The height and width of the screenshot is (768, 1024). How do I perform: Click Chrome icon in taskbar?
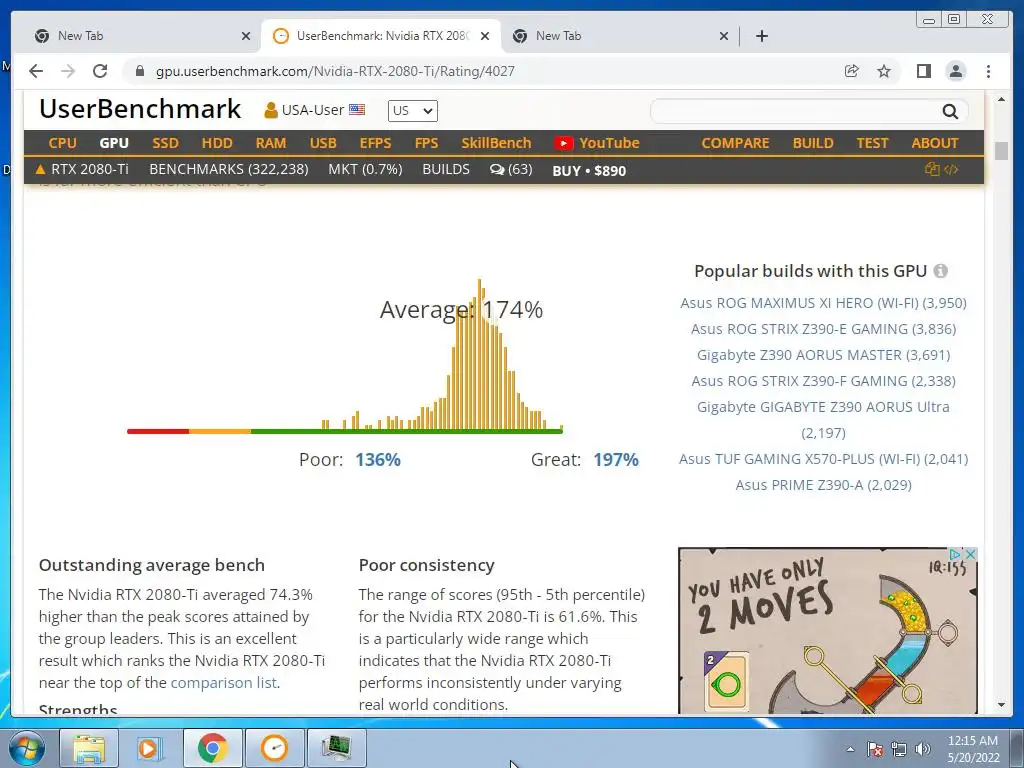pos(212,748)
